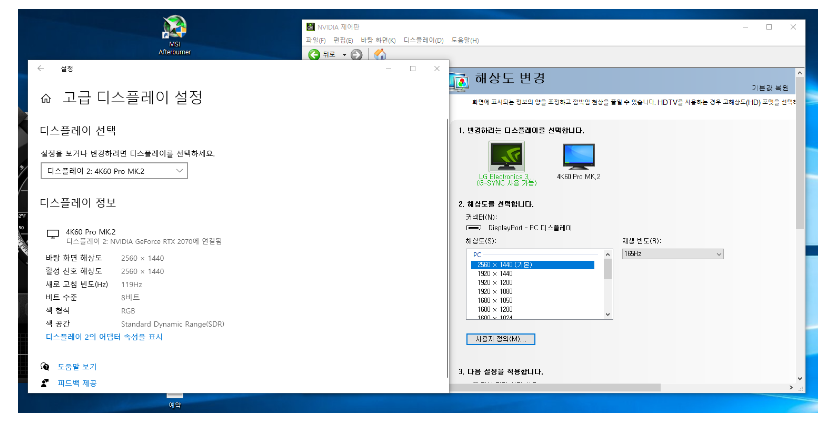
Task: Click NVIDIA panel horizontal scrollbar thumb
Action: click(556, 387)
